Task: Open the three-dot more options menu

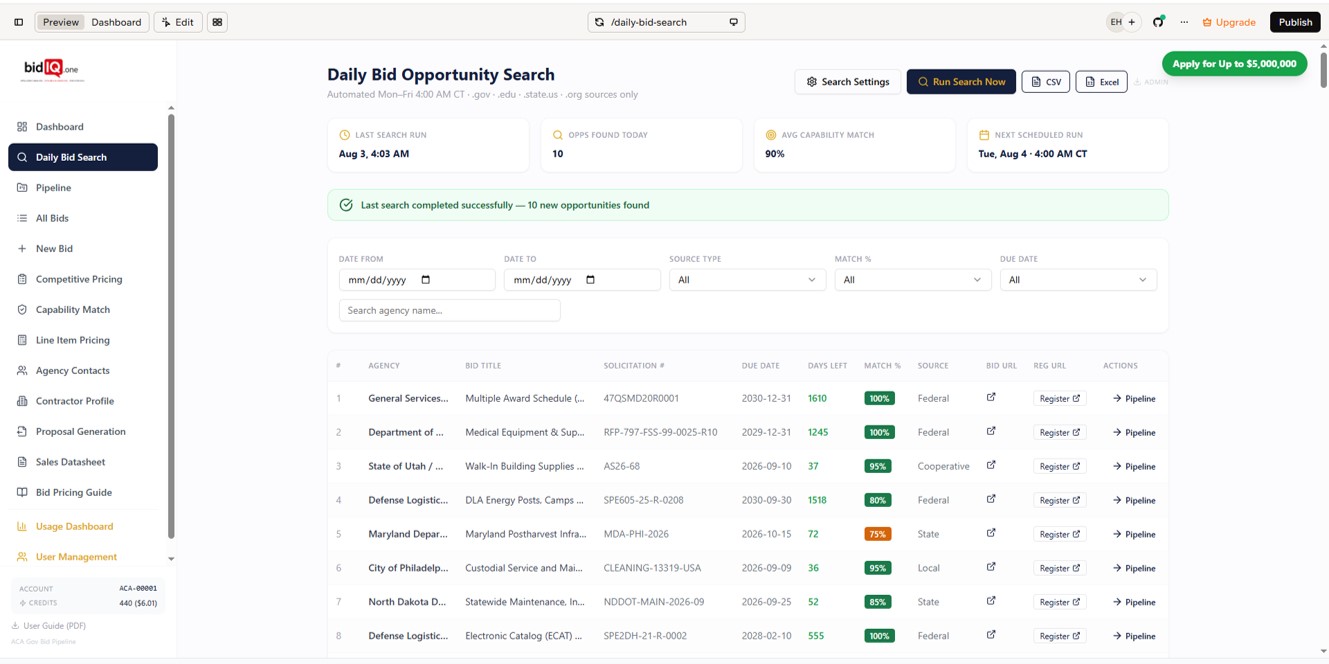Action: click(x=1184, y=22)
